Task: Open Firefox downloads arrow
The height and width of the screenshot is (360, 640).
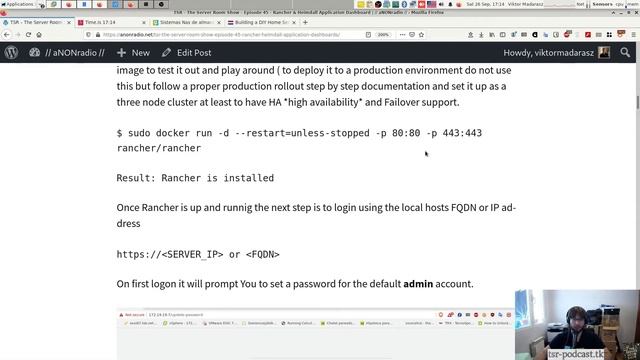Action: (x=481, y=35)
